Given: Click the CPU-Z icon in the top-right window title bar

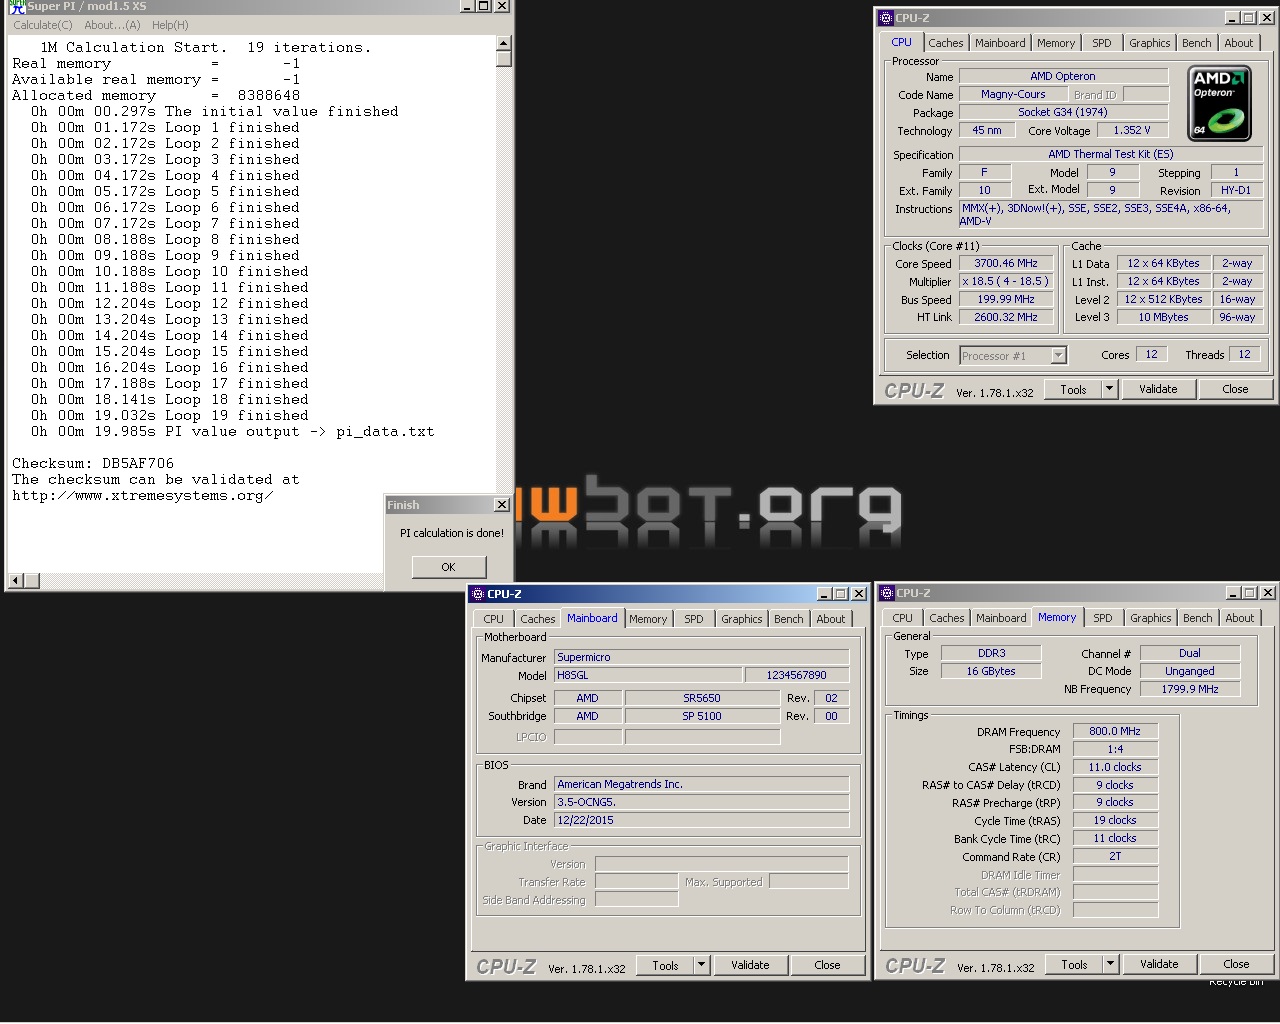Looking at the screenshot, I should (885, 18).
